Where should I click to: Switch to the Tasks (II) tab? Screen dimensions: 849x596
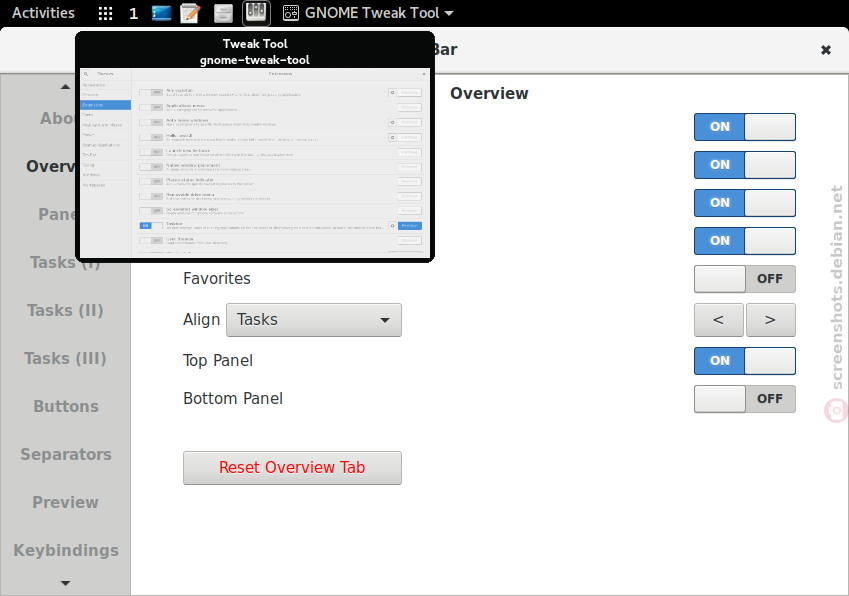tap(66, 310)
